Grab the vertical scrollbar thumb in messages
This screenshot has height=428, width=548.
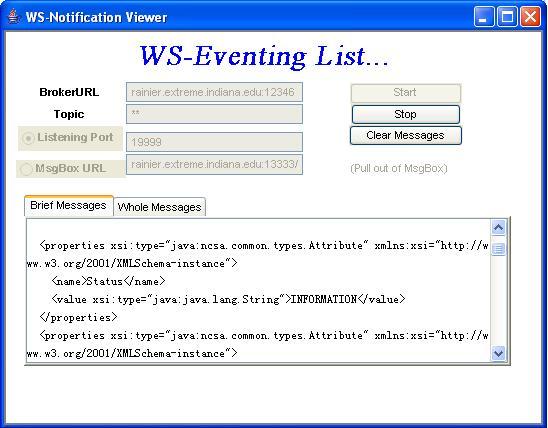(x=498, y=249)
